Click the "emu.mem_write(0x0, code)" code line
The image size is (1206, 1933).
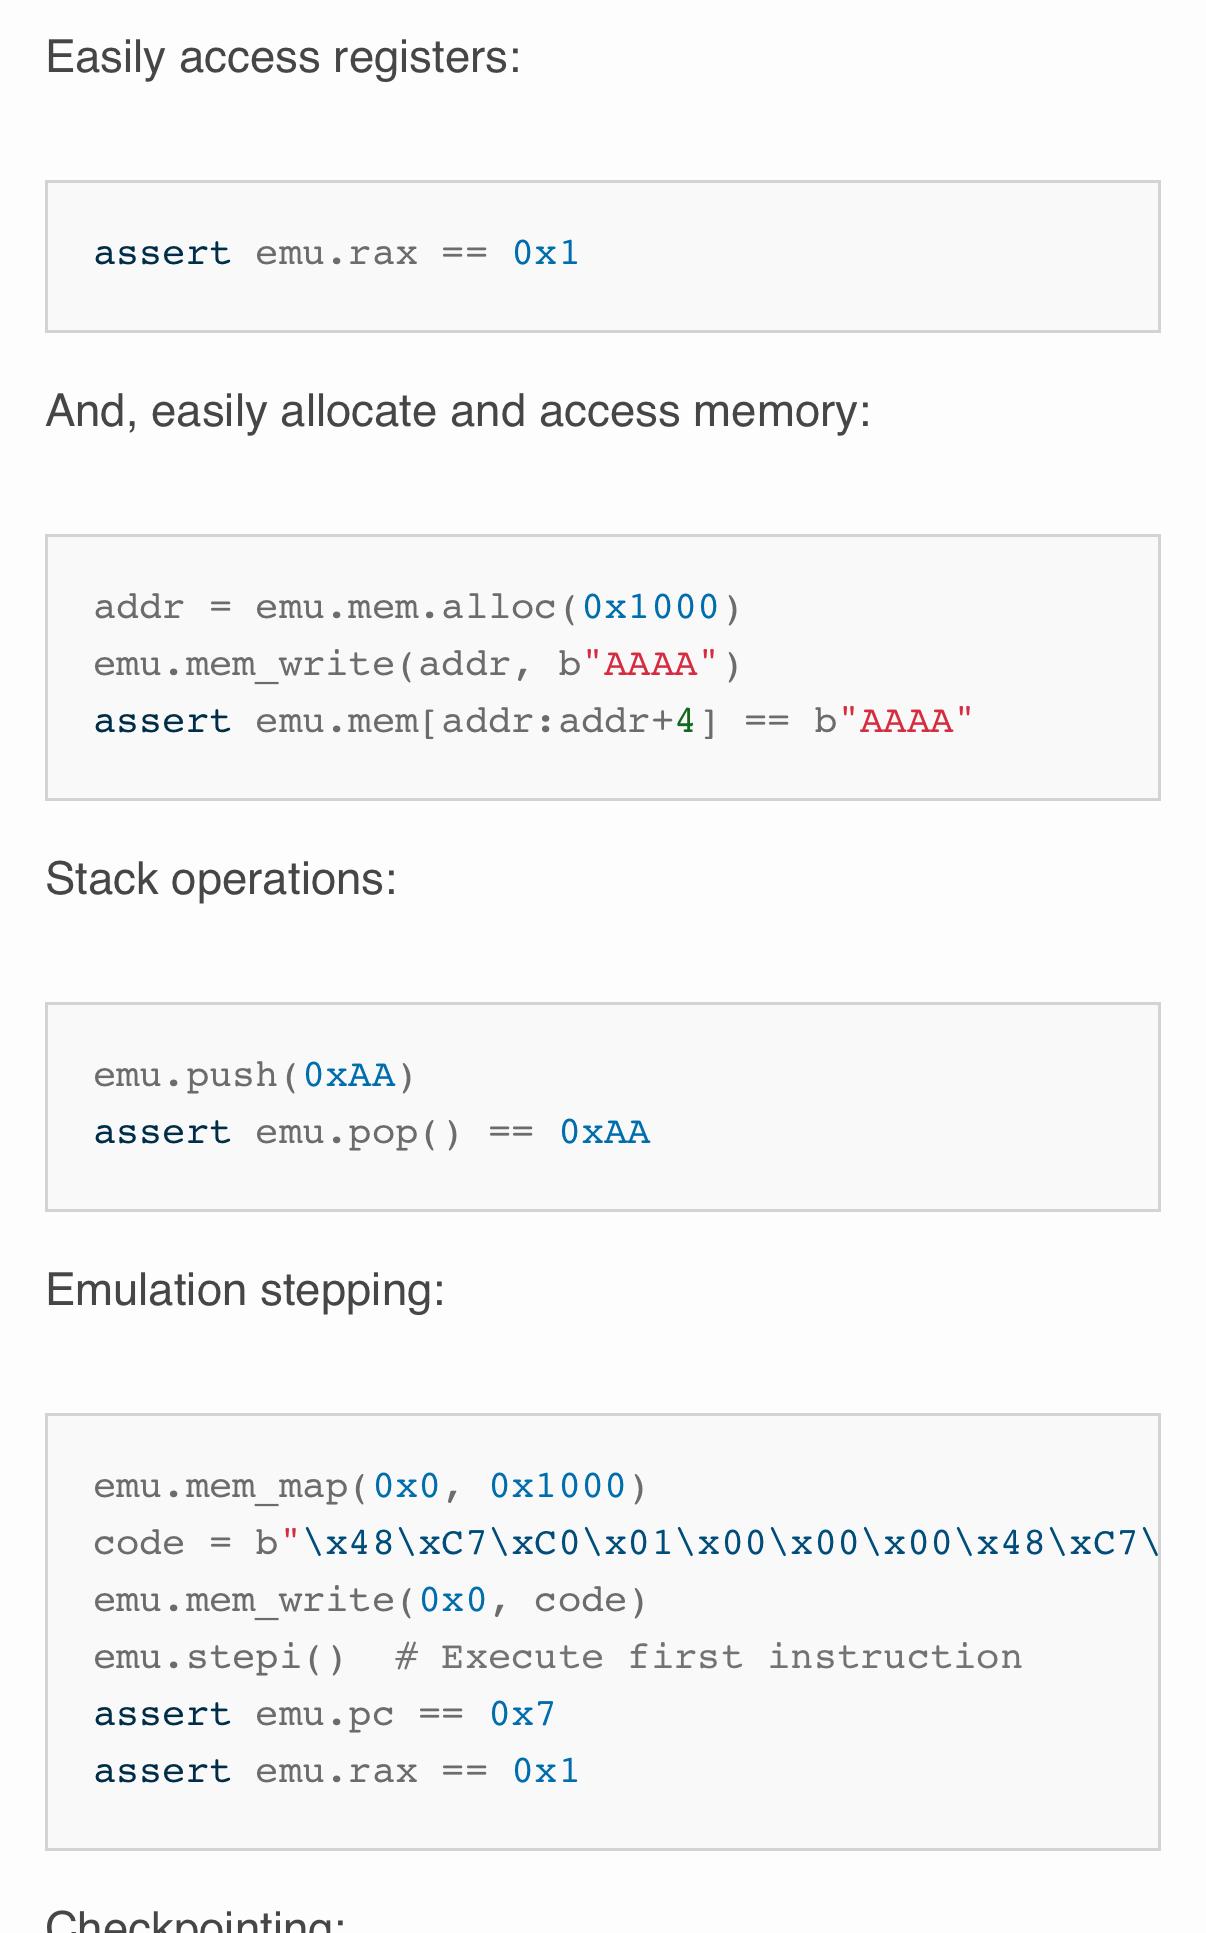coord(370,1601)
